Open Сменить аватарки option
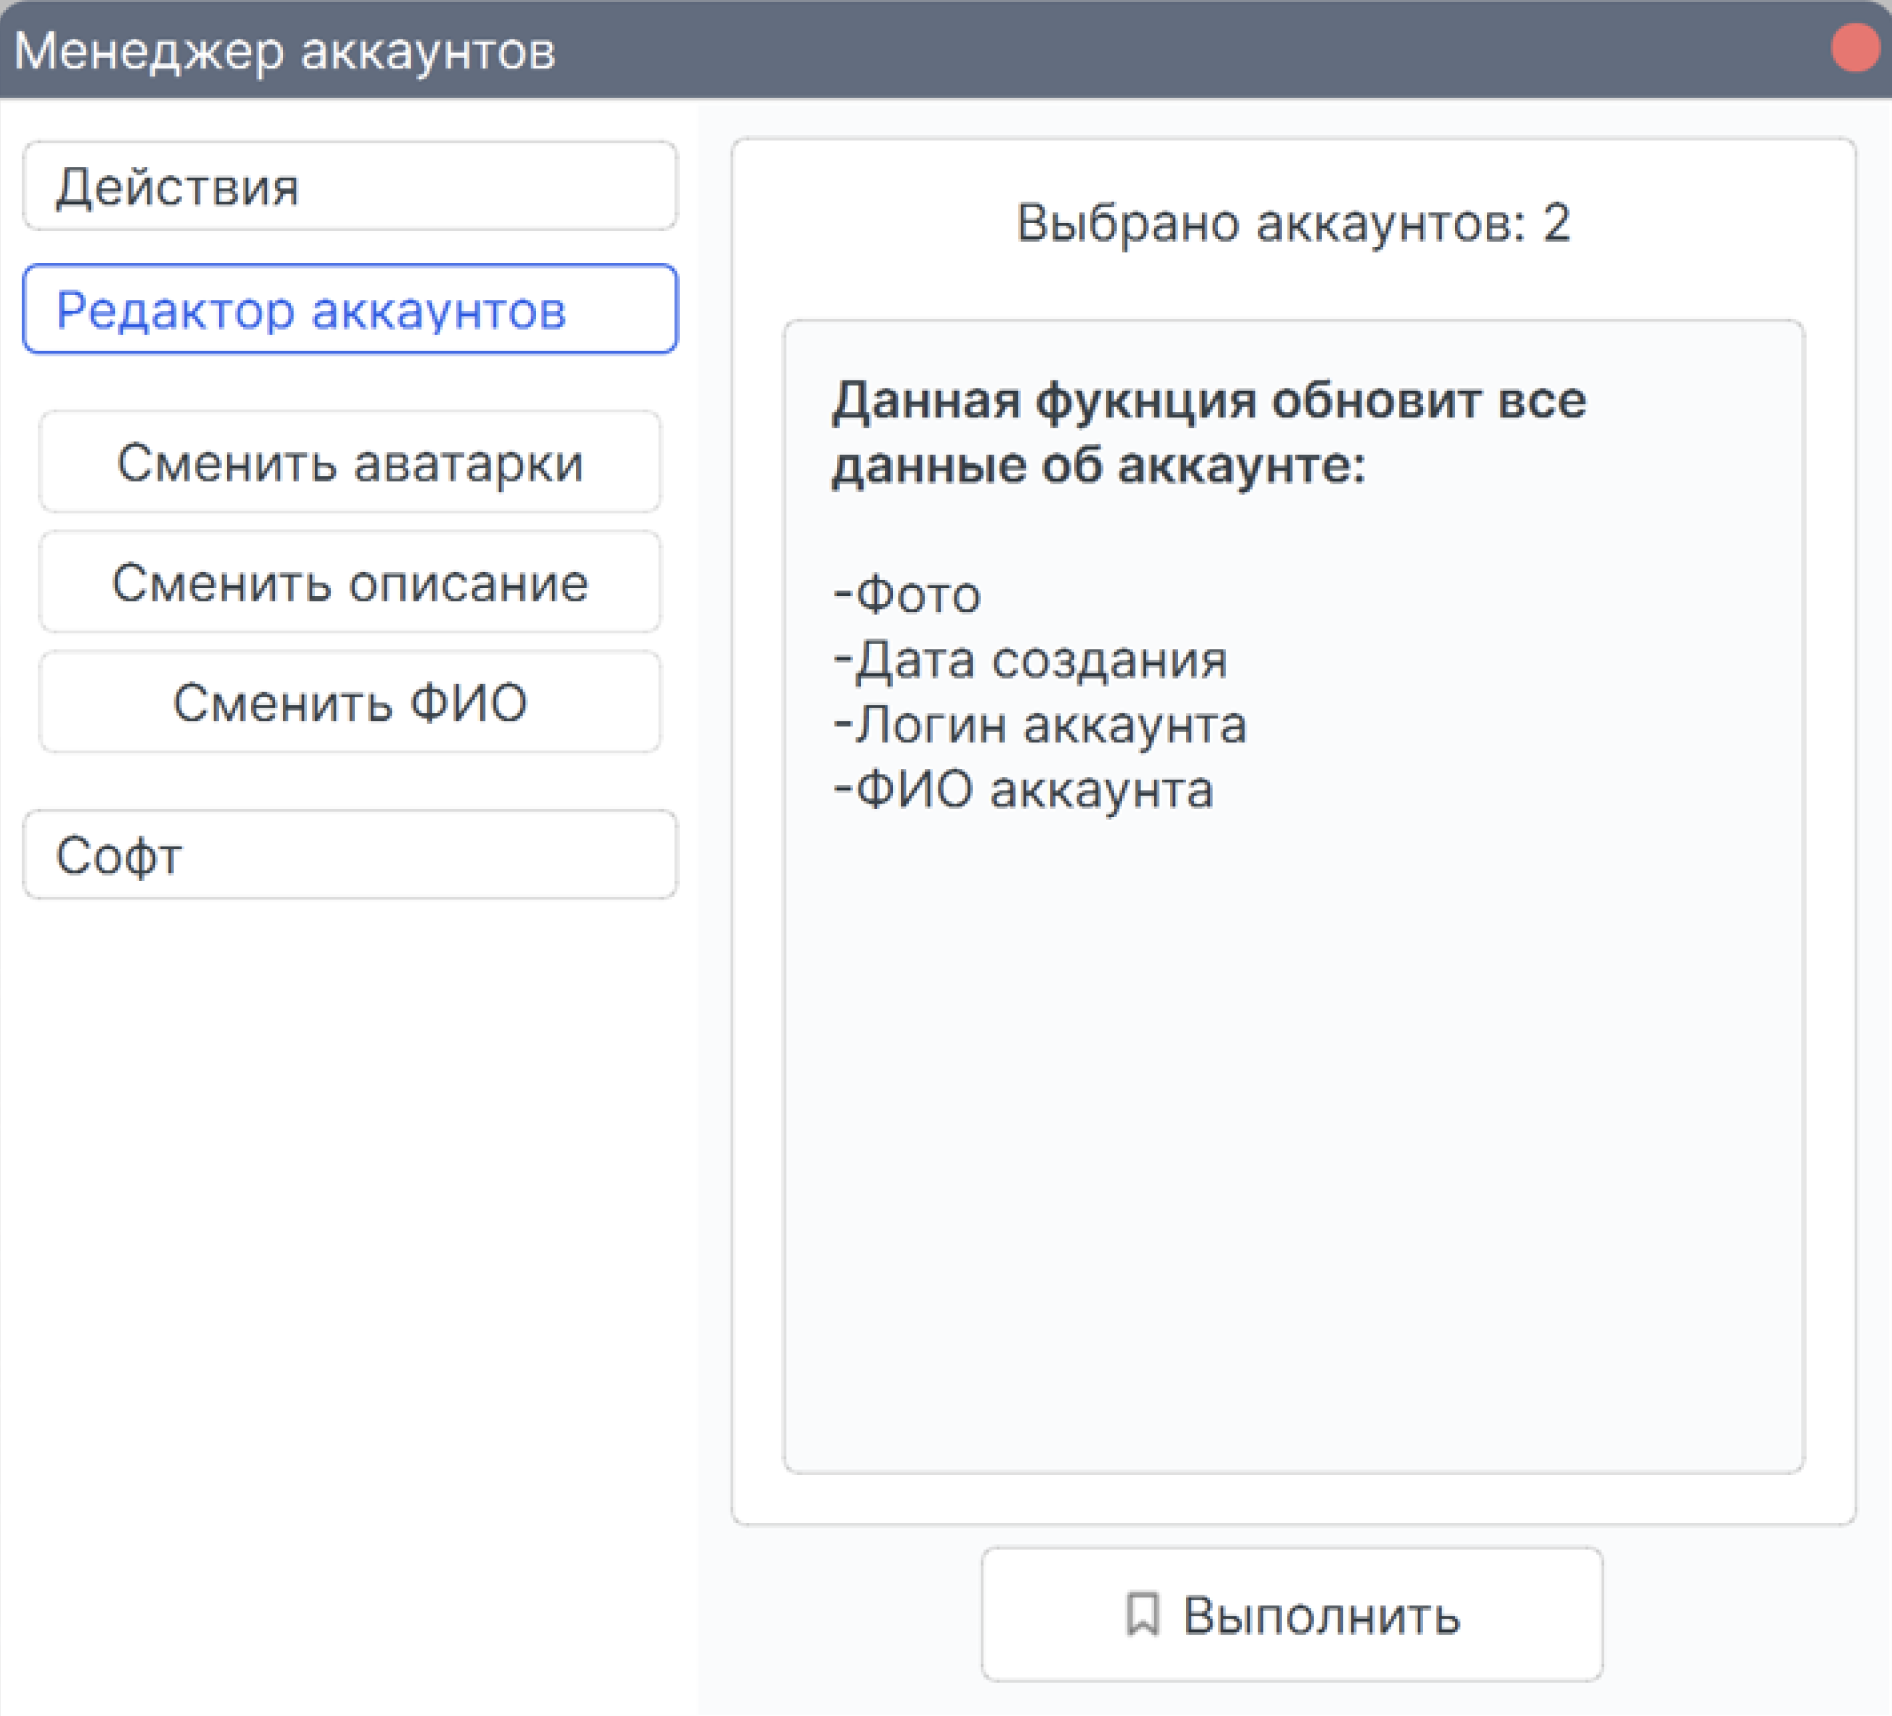The image size is (1892, 1716). [x=350, y=463]
